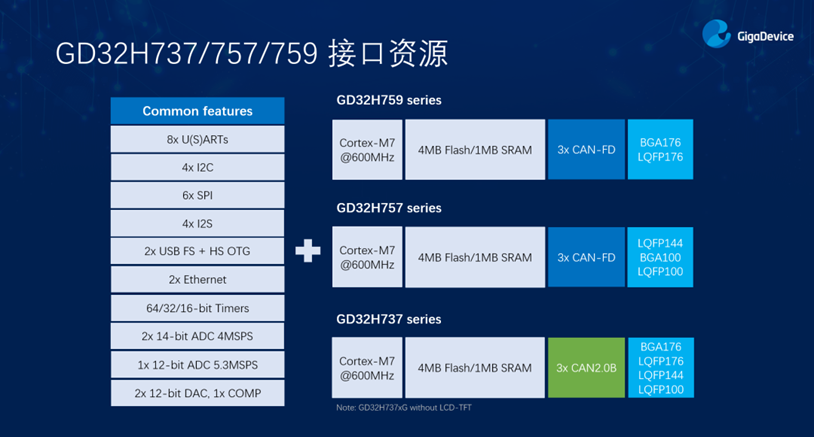Select the Common features header
The image size is (814, 437).
197,111
